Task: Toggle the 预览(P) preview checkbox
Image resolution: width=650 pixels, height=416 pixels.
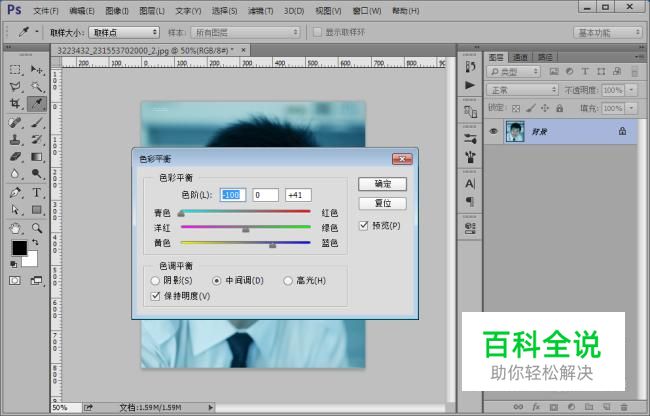Action: coord(364,225)
